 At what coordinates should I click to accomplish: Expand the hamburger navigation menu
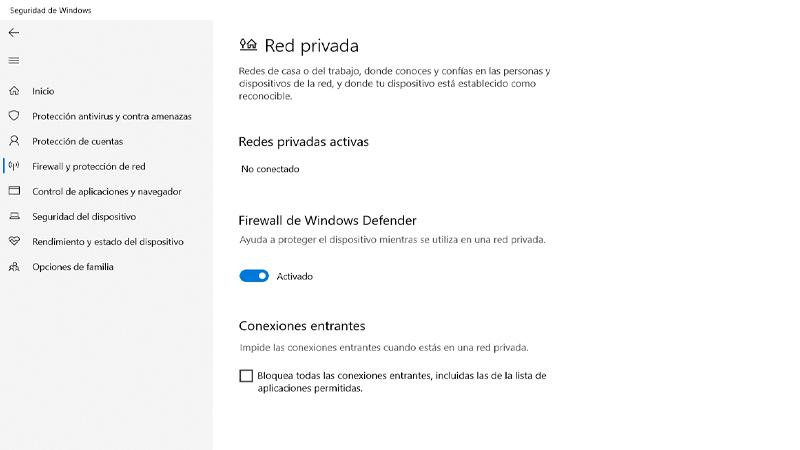point(14,61)
